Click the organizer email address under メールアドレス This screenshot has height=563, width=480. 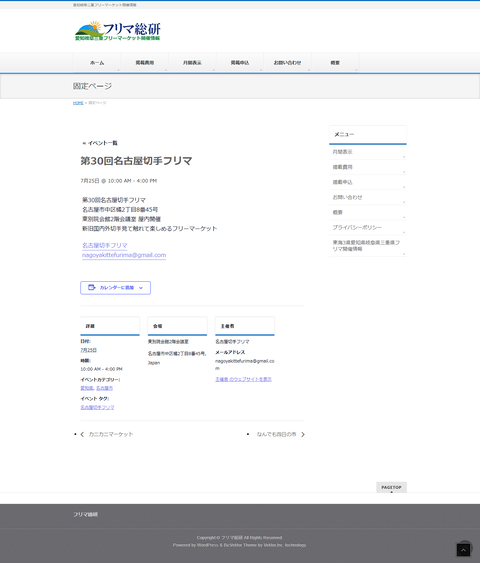click(x=244, y=364)
